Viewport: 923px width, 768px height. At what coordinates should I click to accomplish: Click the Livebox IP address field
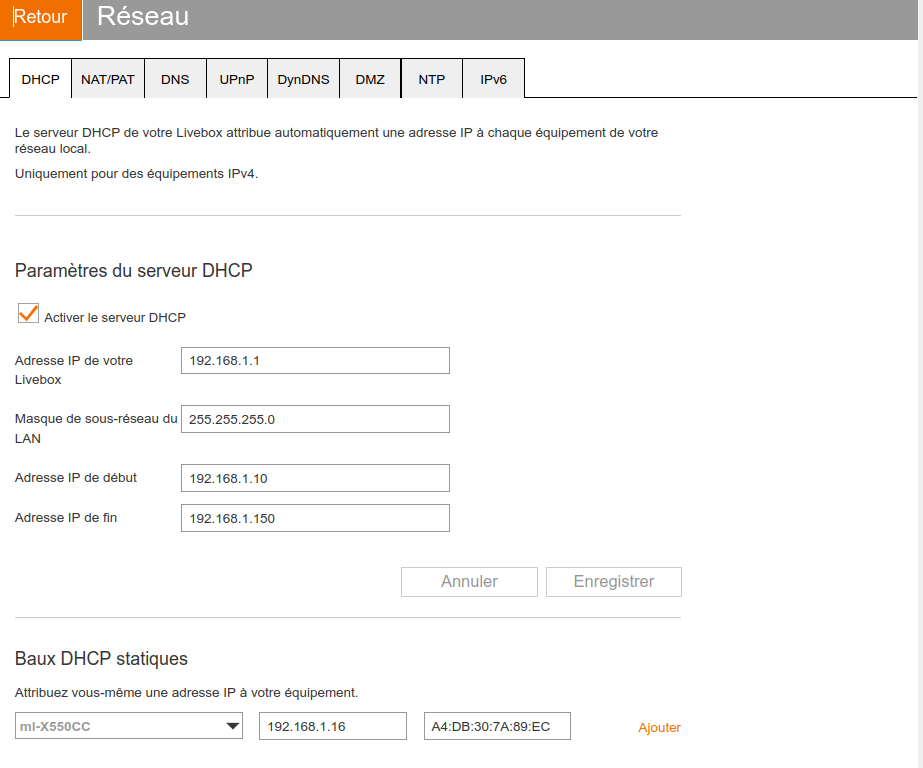pyautogui.click(x=315, y=361)
